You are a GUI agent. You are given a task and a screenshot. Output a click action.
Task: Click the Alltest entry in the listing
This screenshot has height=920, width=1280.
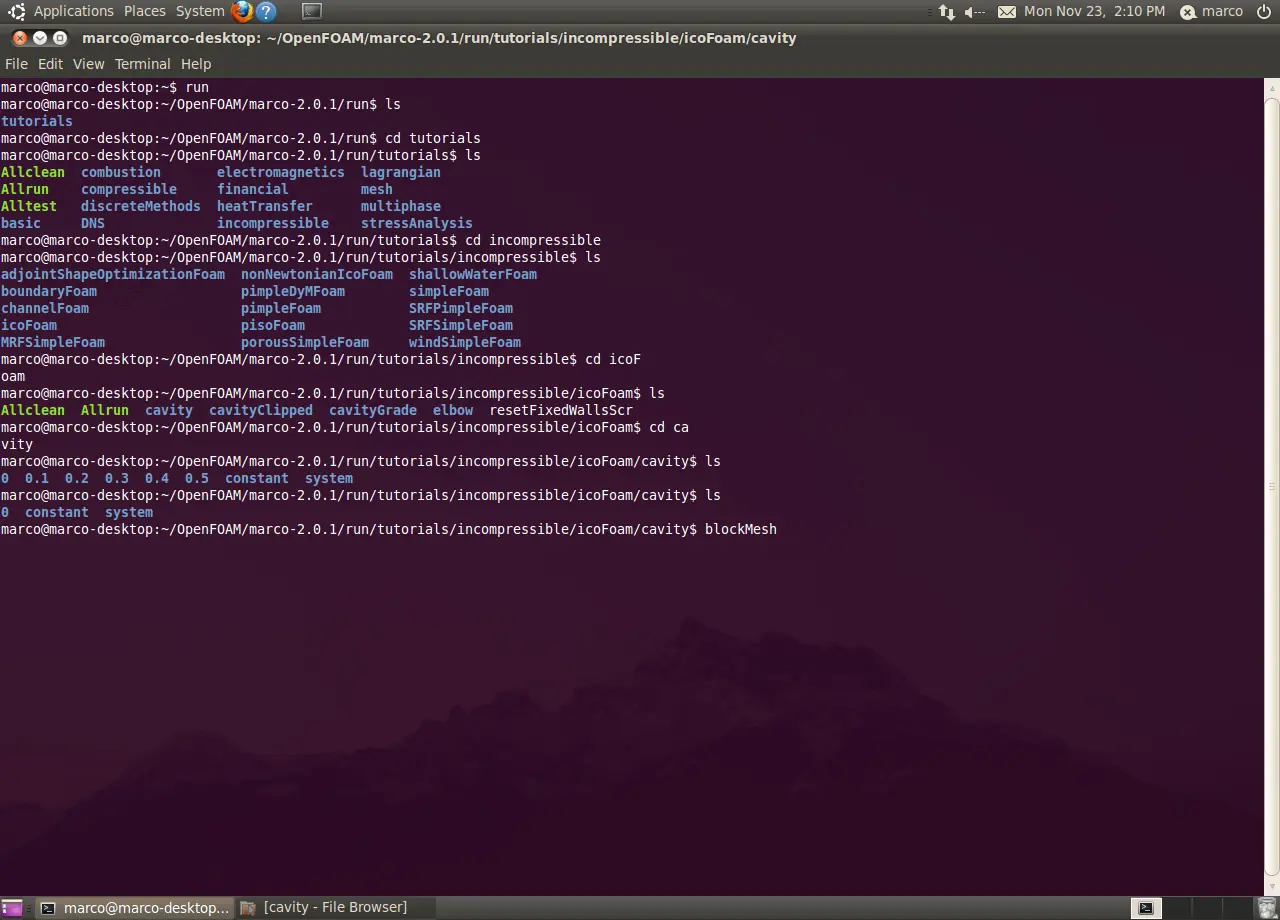click(29, 206)
